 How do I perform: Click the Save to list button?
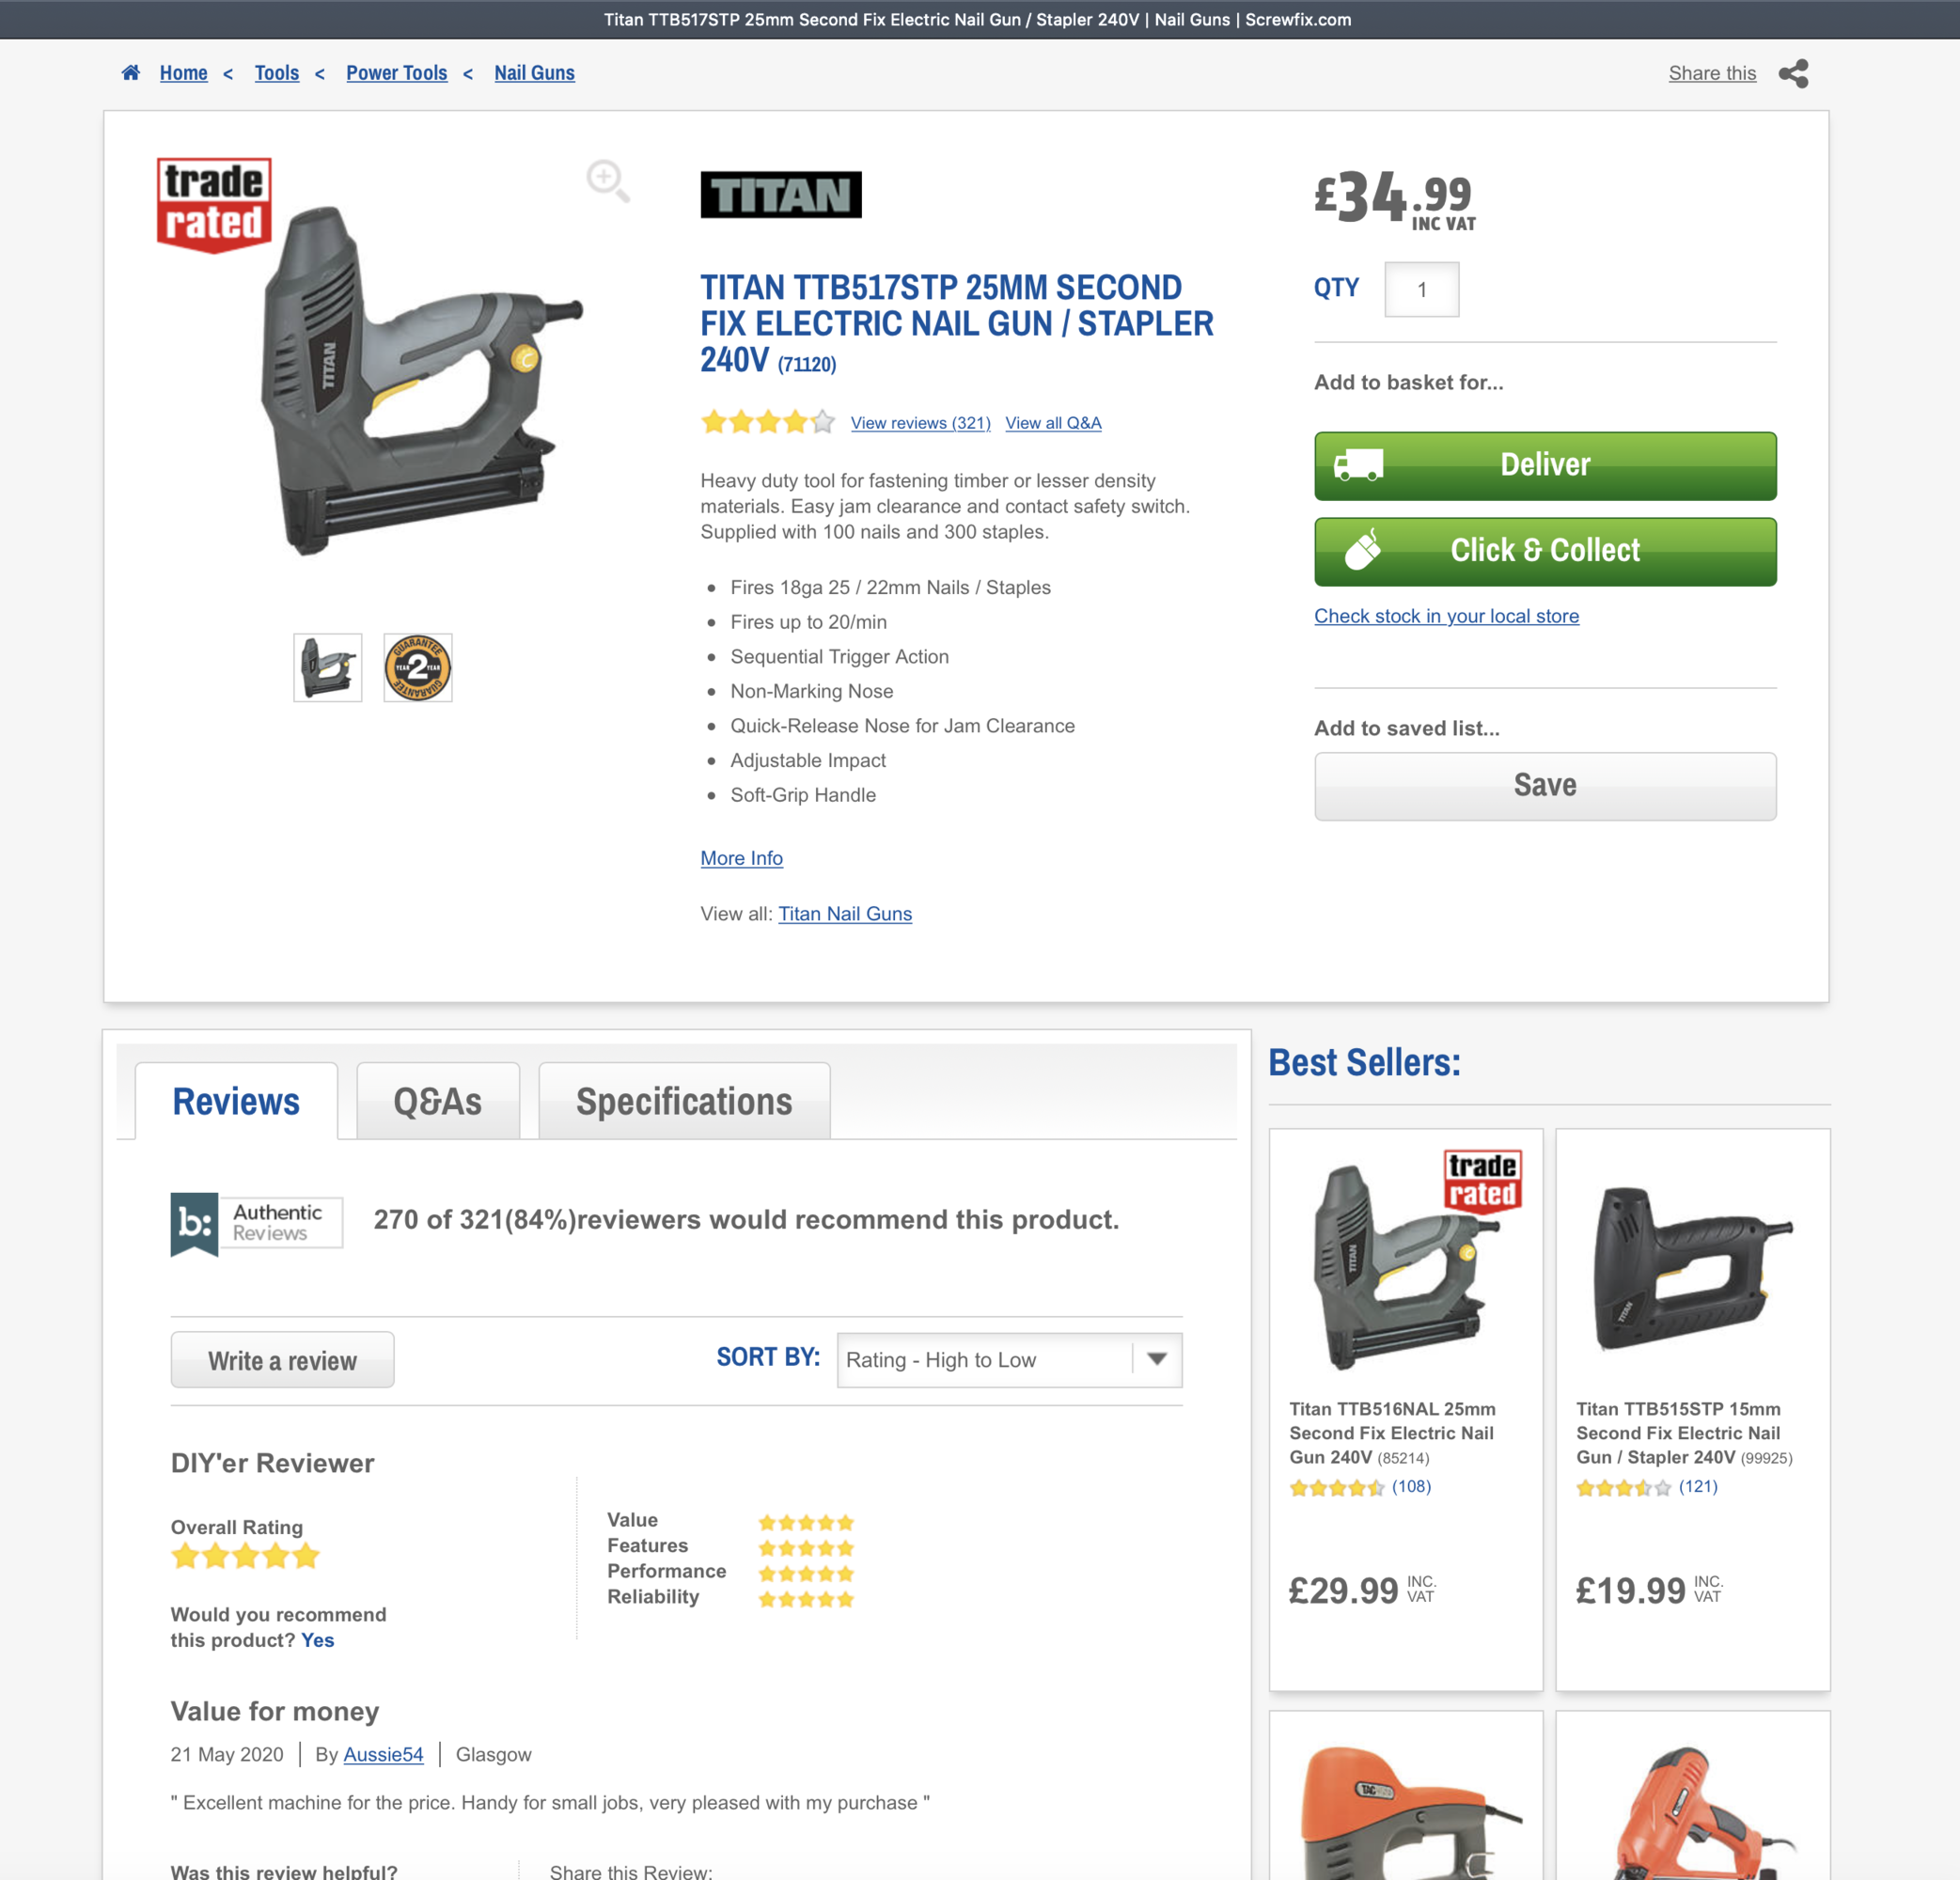pyautogui.click(x=1545, y=786)
